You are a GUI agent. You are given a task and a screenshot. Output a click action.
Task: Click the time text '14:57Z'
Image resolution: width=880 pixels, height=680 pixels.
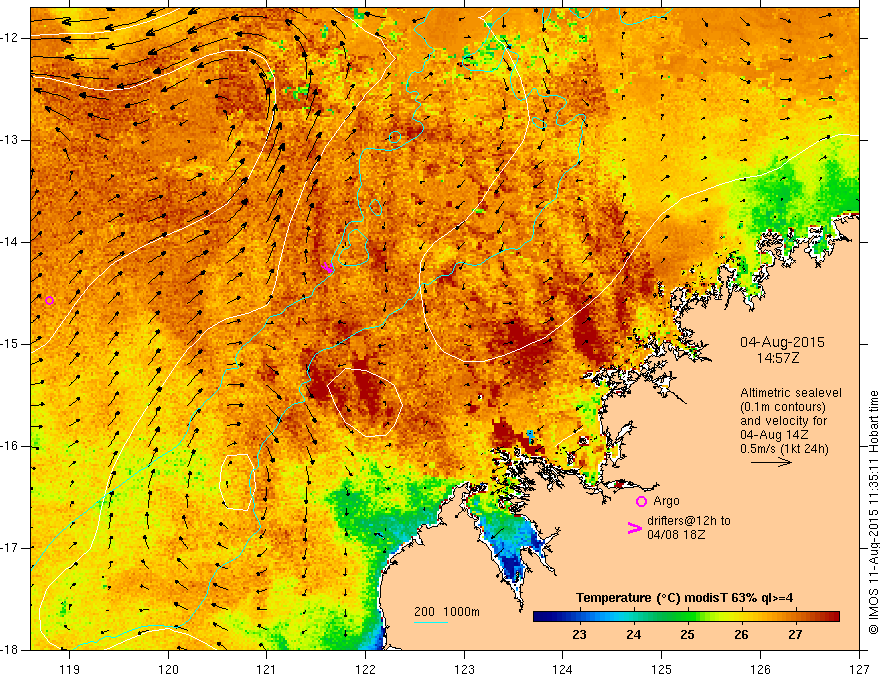tap(777, 358)
